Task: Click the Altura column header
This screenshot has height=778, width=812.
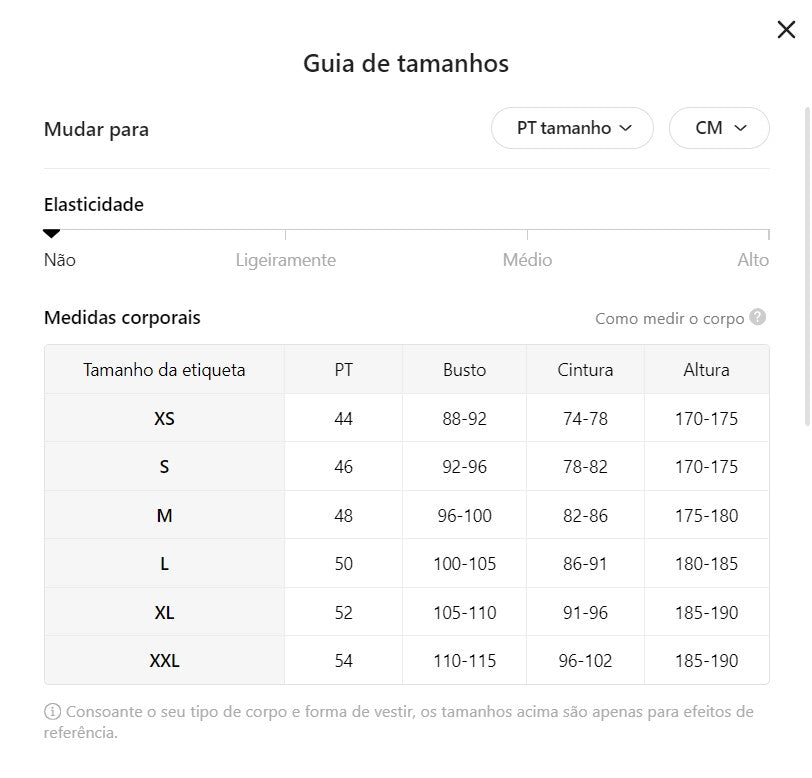Action: pyautogui.click(x=706, y=370)
